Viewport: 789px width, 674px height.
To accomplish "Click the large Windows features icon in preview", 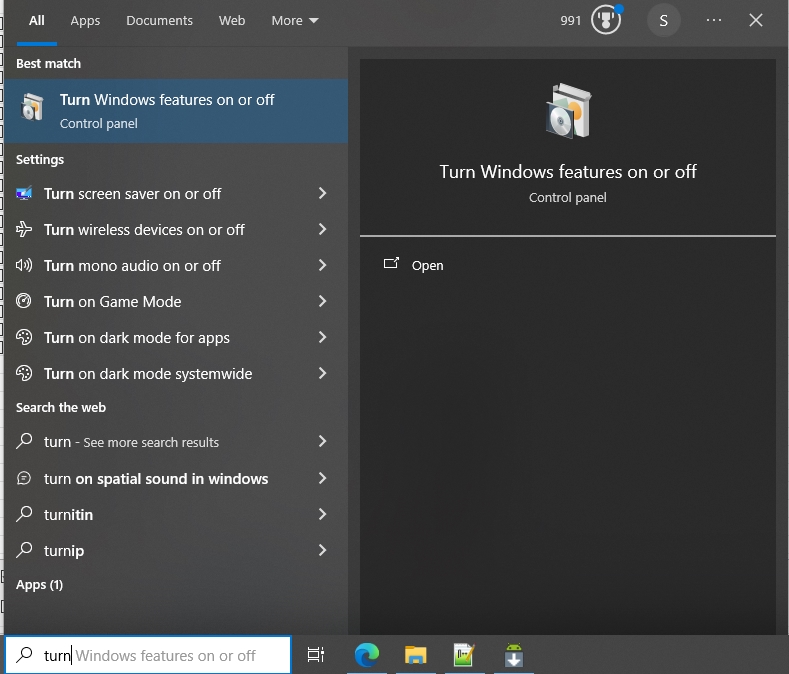I will pyautogui.click(x=567, y=112).
